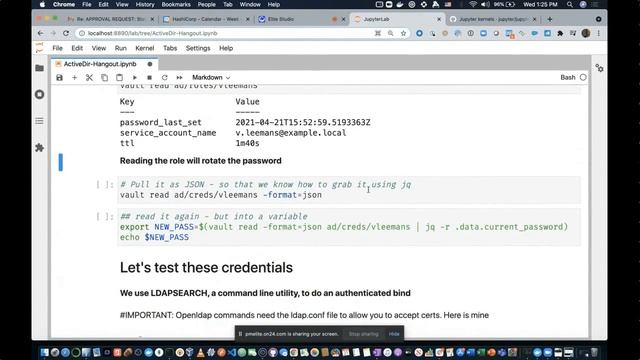Click the JupyterLab logo icon
Image resolution: width=640 pixels, height=360 pixels.
pyautogui.click(x=40, y=48)
